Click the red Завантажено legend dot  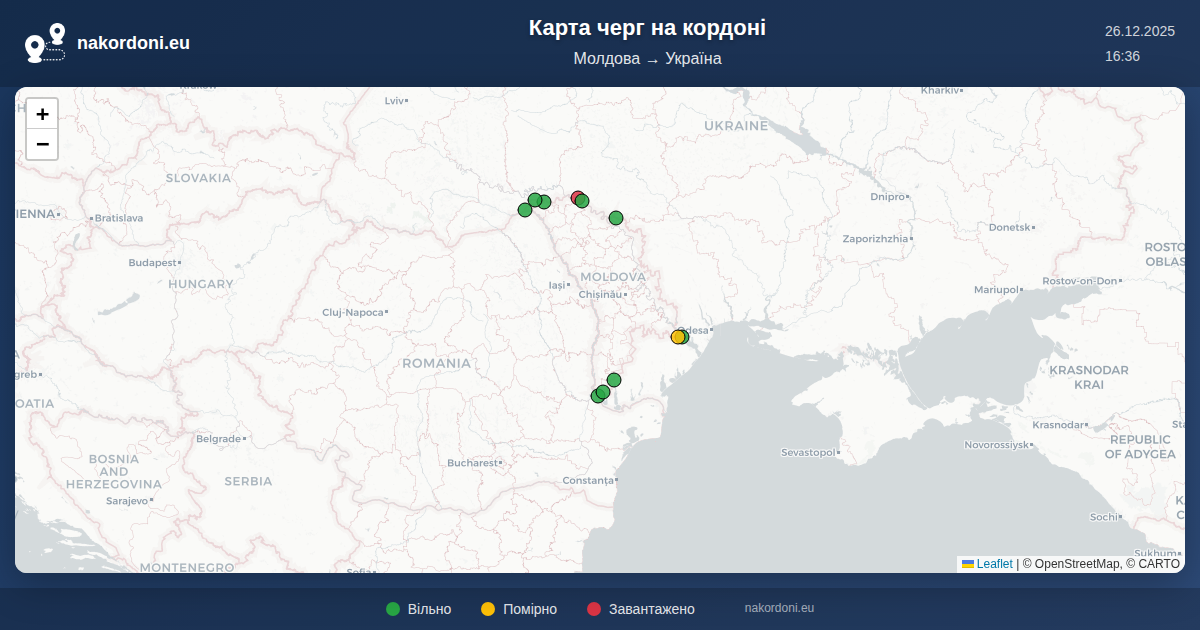pyautogui.click(x=594, y=609)
